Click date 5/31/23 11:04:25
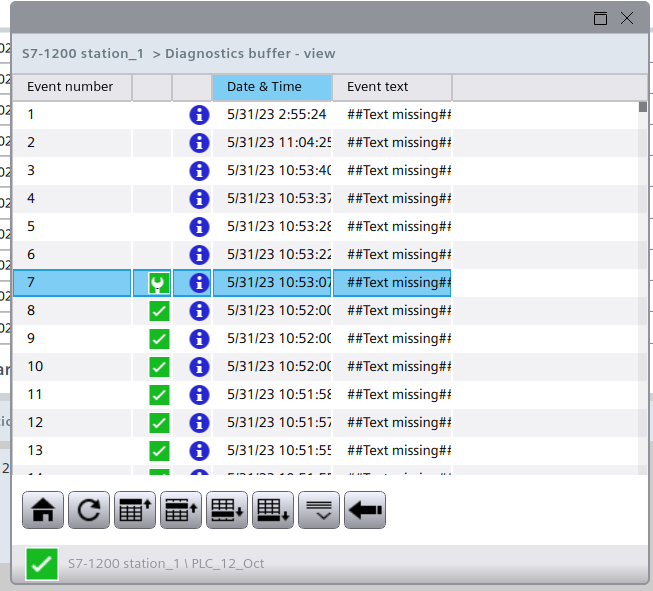This screenshot has height=591, width=653. [x=279, y=142]
